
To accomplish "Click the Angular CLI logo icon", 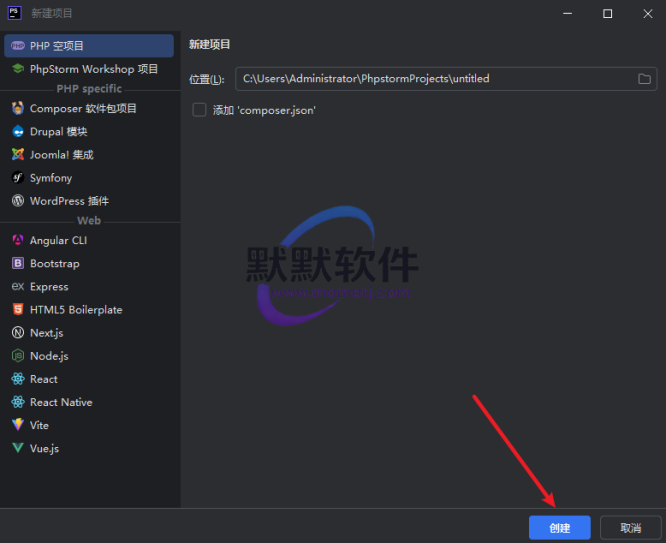I will click(x=18, y=240).
